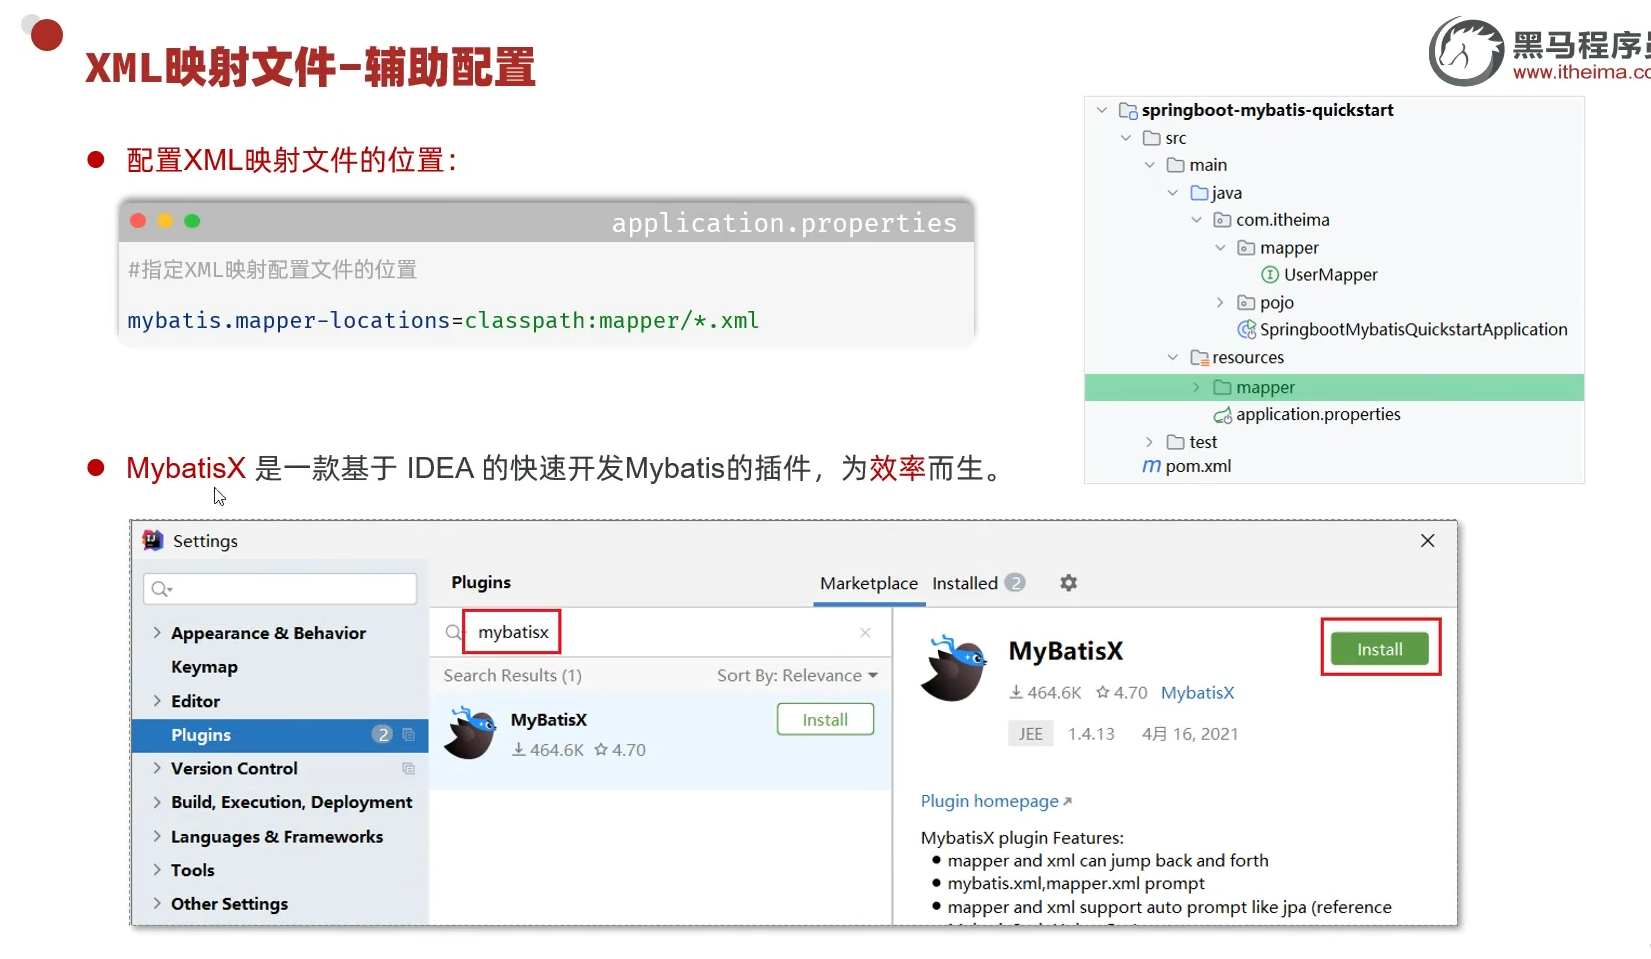Switch to the Installed plugins tab
The width and height of the screenshot is (1651, 959).
coord(978,583)
